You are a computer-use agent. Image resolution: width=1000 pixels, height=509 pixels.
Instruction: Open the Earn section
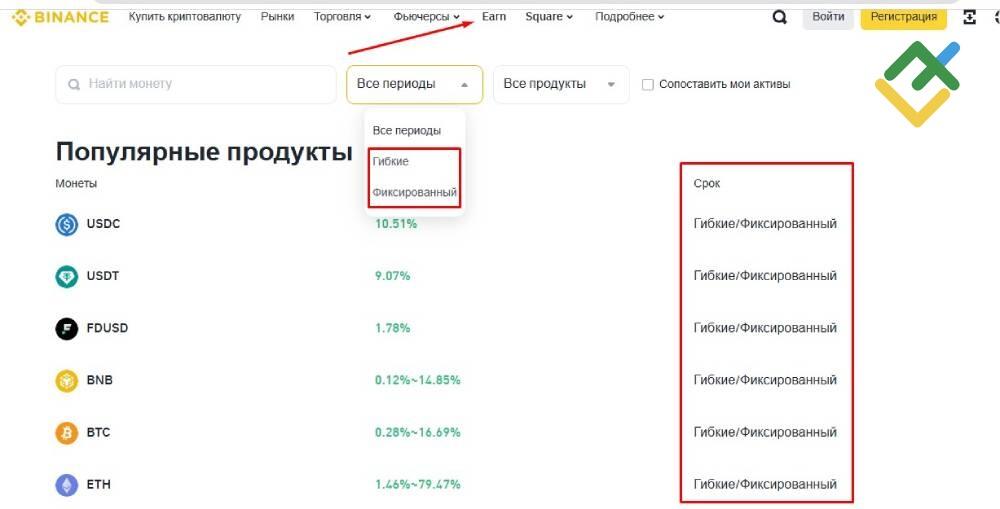click(494, 17)
